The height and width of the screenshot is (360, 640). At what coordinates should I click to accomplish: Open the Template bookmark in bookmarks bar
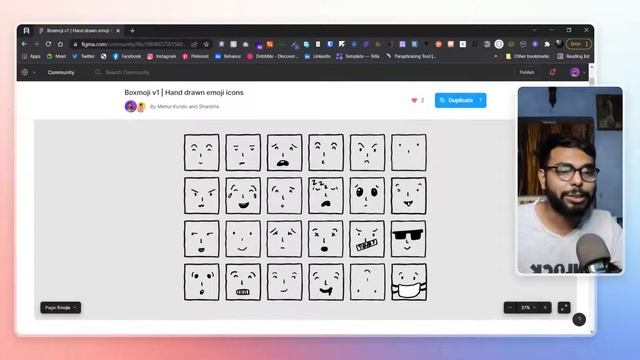pyautogui.click(x=358, y=56)
